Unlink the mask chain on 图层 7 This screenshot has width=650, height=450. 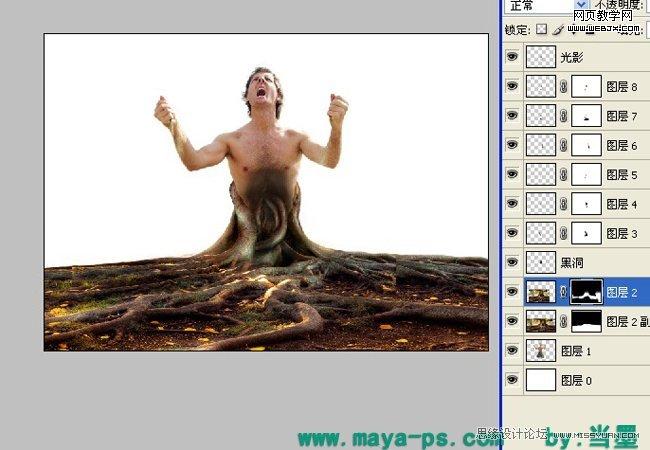(x=563, y=116)
